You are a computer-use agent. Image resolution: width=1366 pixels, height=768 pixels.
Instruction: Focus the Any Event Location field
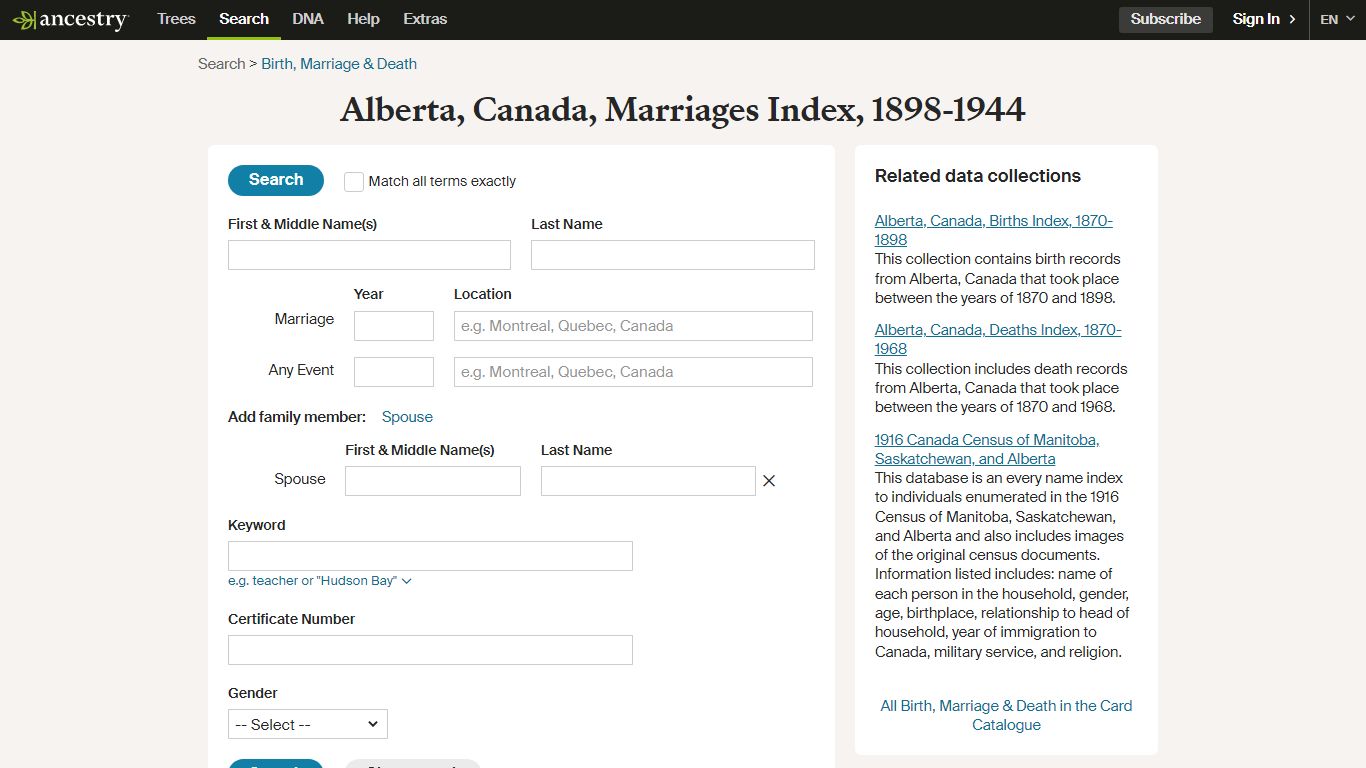633,372
